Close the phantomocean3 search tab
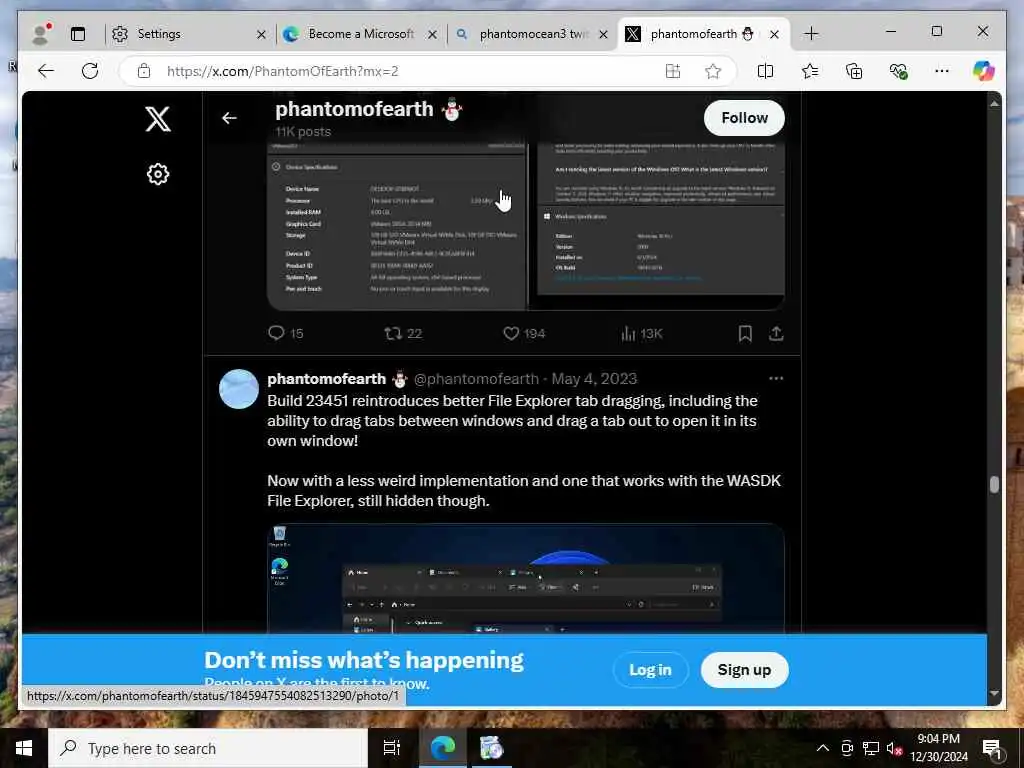Screen dimensions: 1024x768 (604, 35)
